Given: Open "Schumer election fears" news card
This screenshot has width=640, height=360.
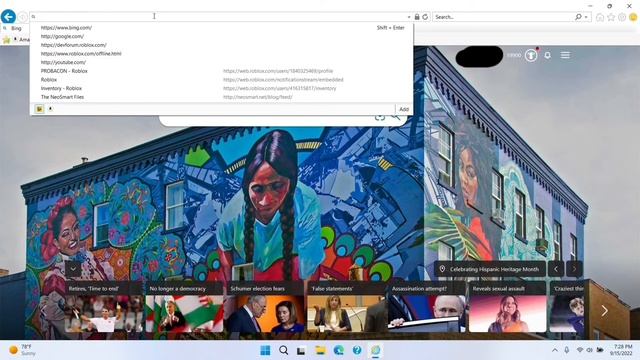Looking at the screenshot, I should tap(265, 307).
